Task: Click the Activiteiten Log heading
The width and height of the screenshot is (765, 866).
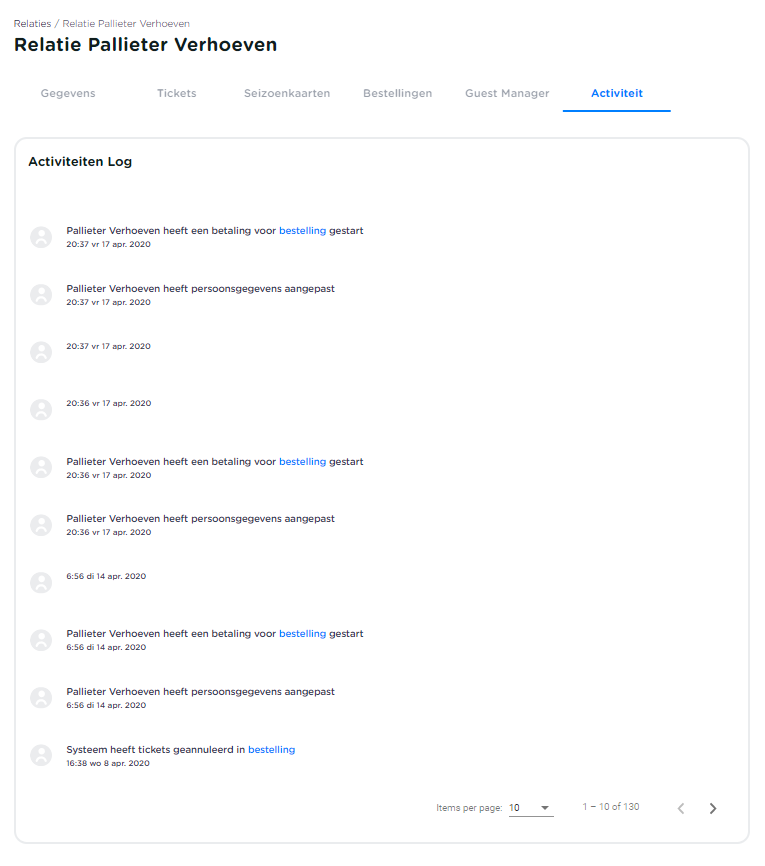Action: pos(80,162)
